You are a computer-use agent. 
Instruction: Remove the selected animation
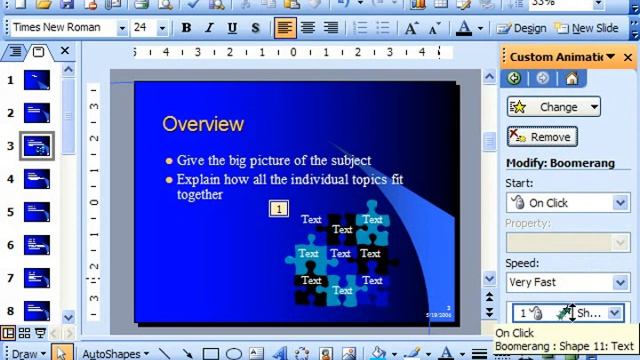(x=542, y=137)
